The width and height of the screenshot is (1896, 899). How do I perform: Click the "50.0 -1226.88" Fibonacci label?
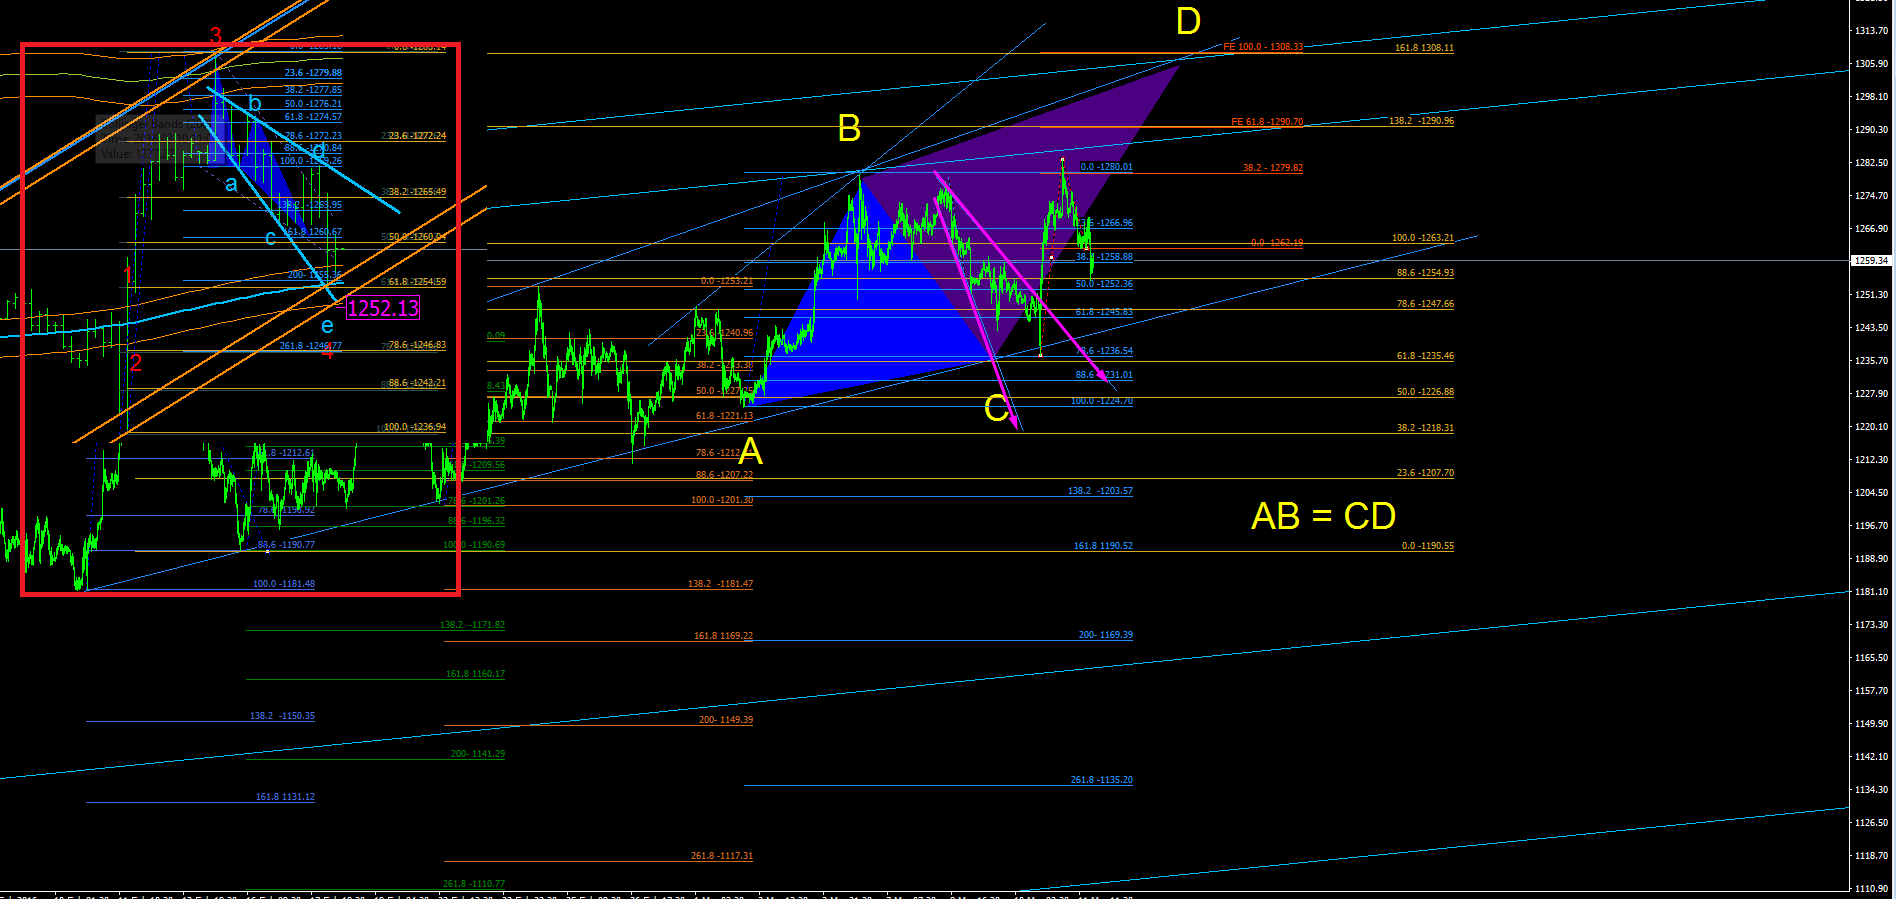tap(1425, 392)
